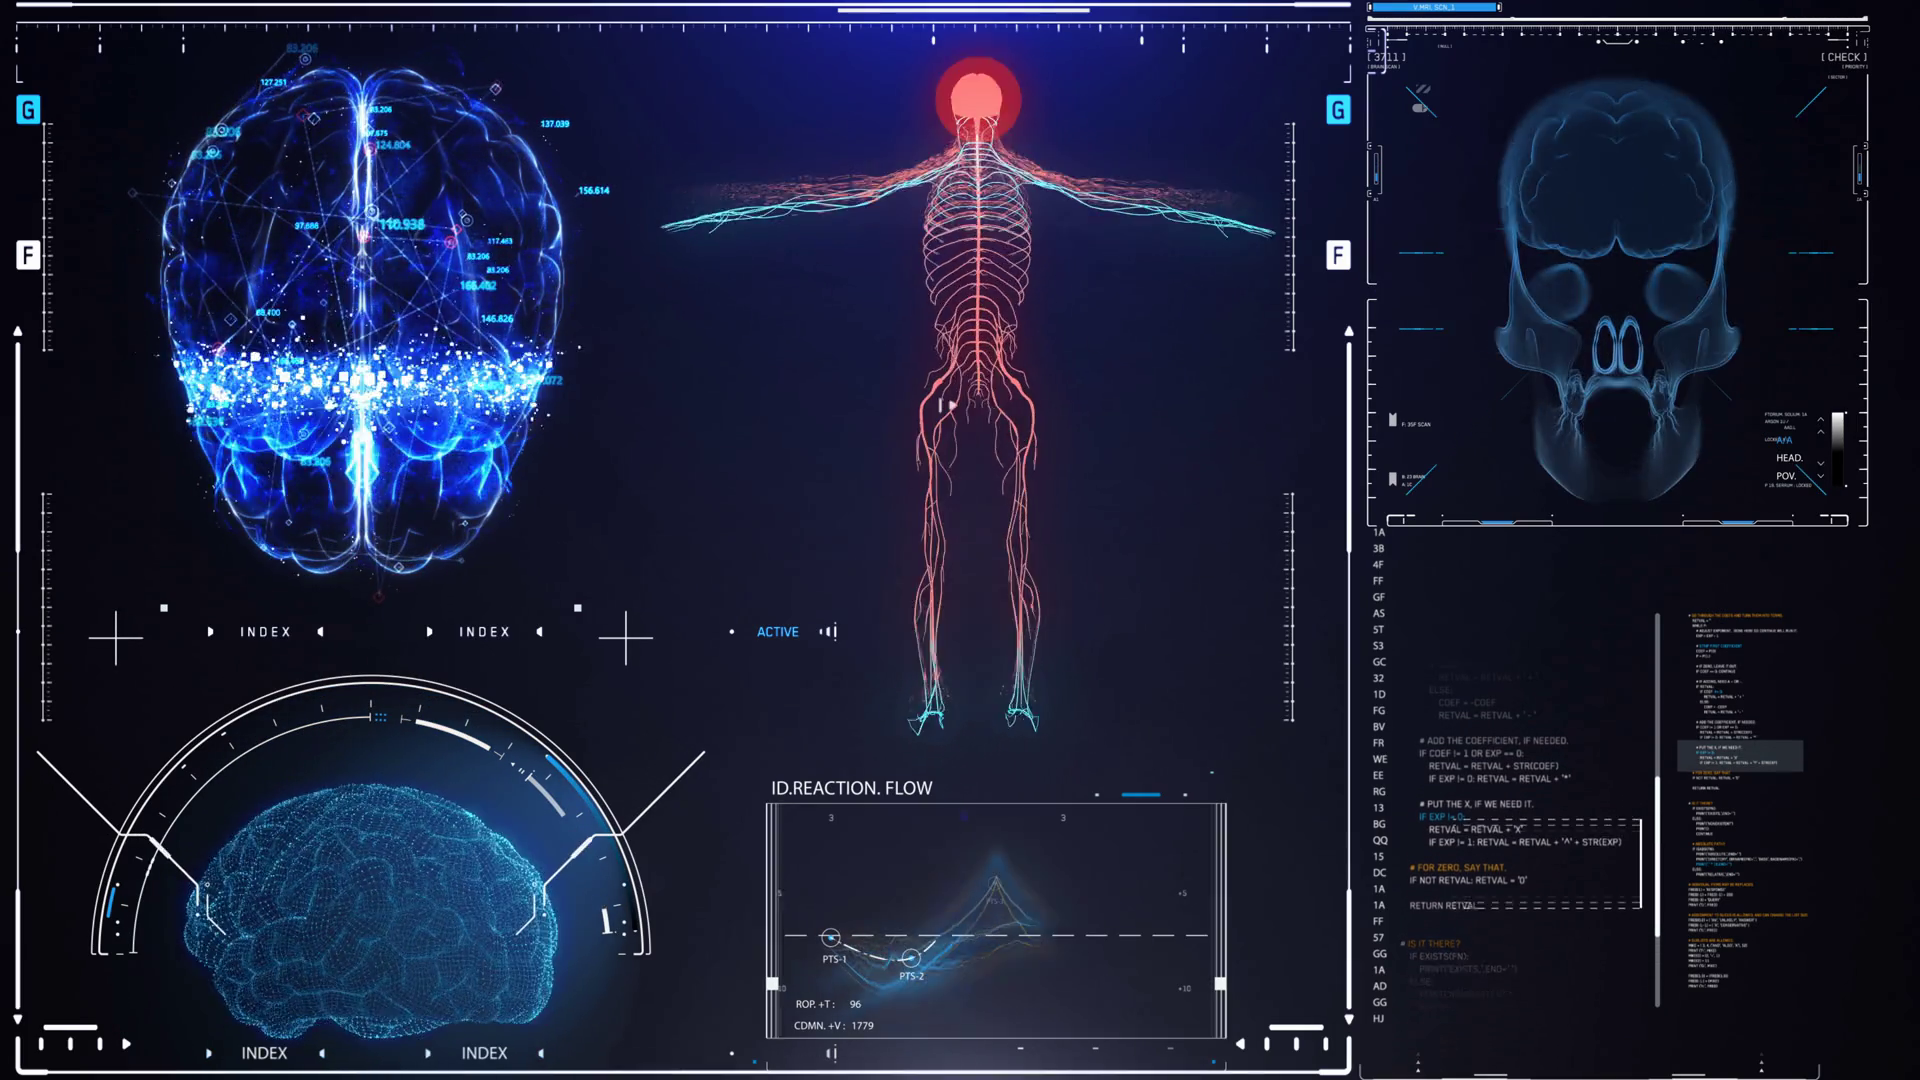Screen dimensions: 1920x1080
Task: Click the highlighted block in the code minimap
Action: click(1740, 756)
